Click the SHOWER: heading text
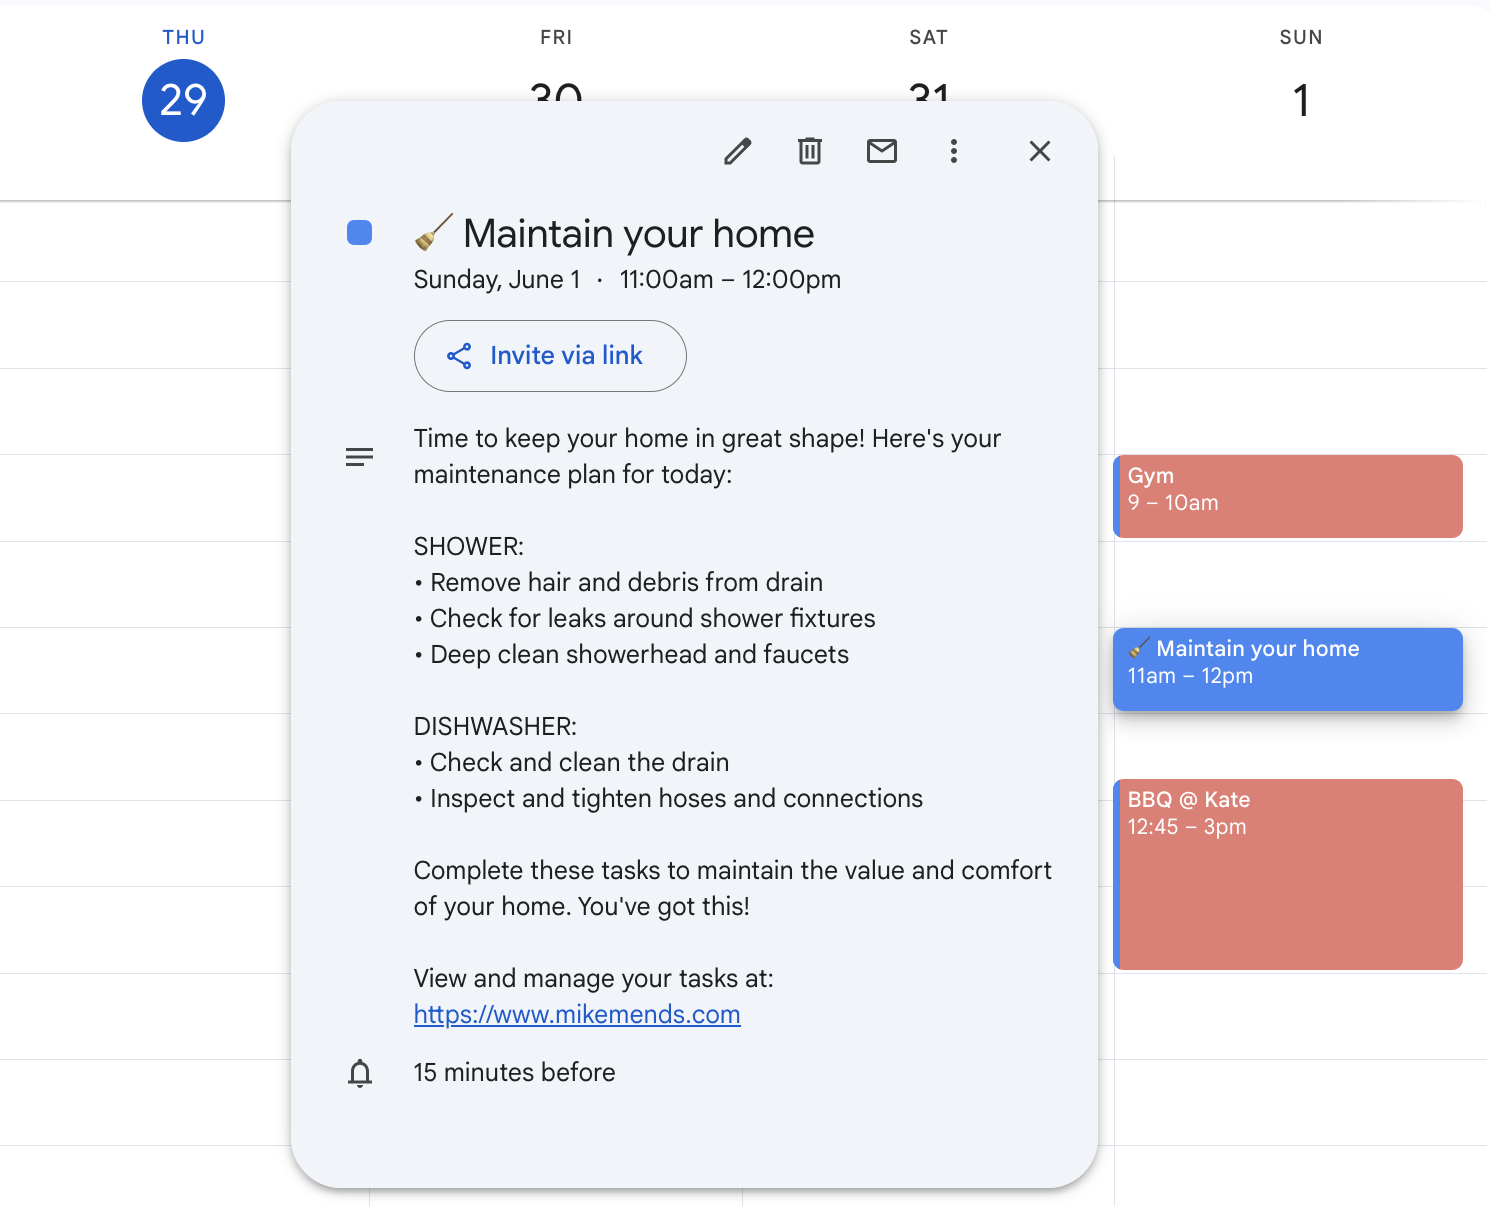1490x1206 pixels. pyautogui.click(x=469, y=547)
